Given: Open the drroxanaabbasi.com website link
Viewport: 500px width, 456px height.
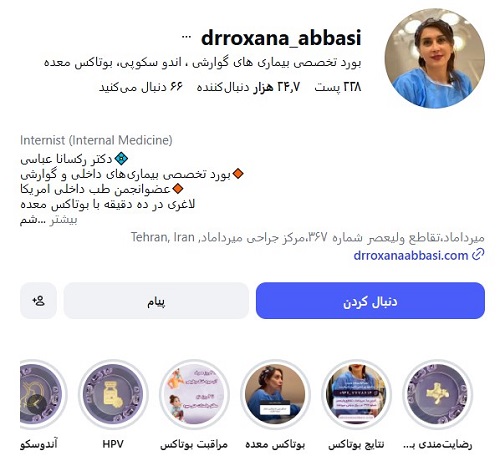Looking at the screenshot, I should [411, 255].
